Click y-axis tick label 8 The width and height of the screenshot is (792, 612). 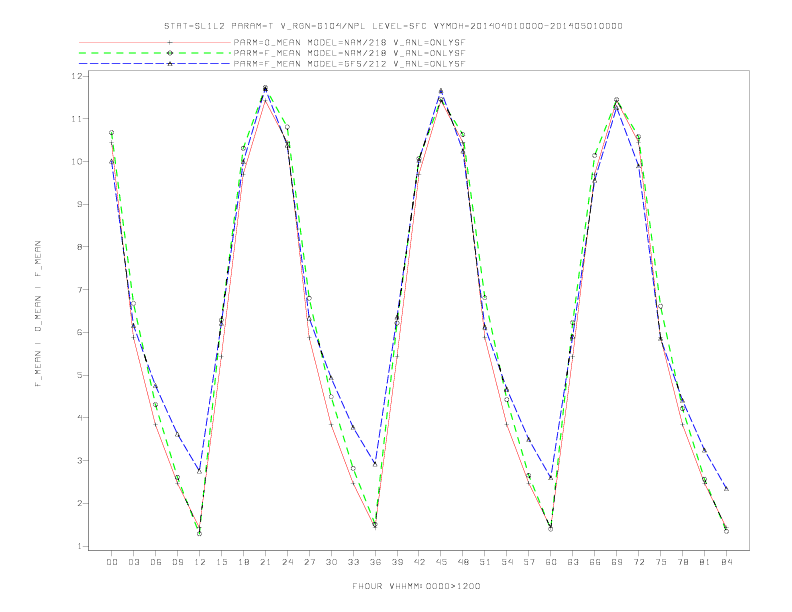[79, 247]
